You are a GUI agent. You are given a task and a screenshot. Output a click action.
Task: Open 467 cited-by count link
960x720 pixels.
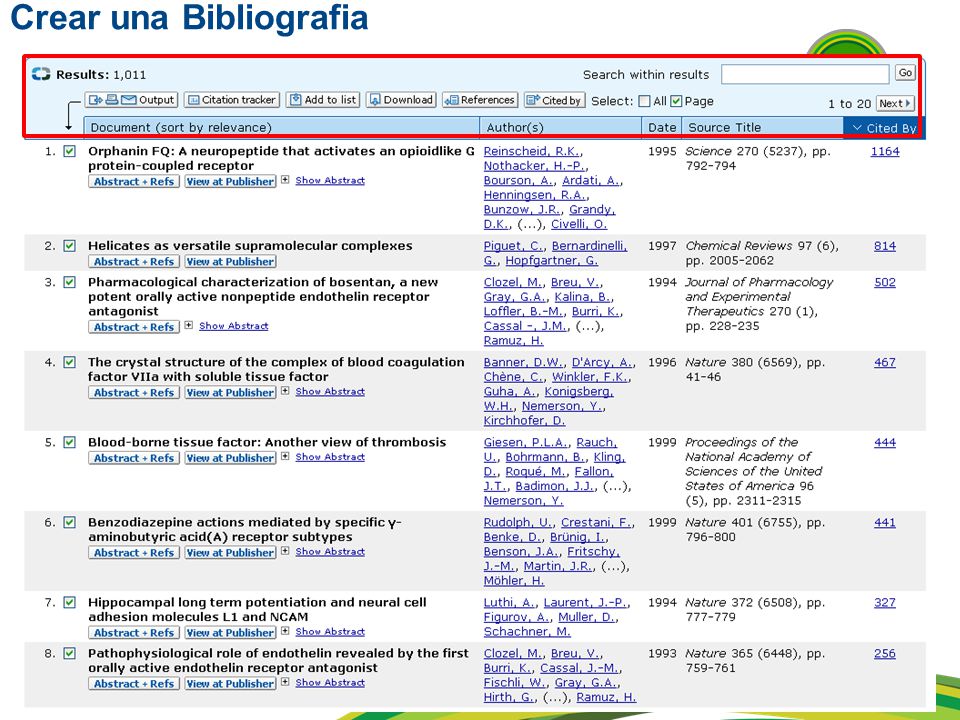(x=885, y=362)
